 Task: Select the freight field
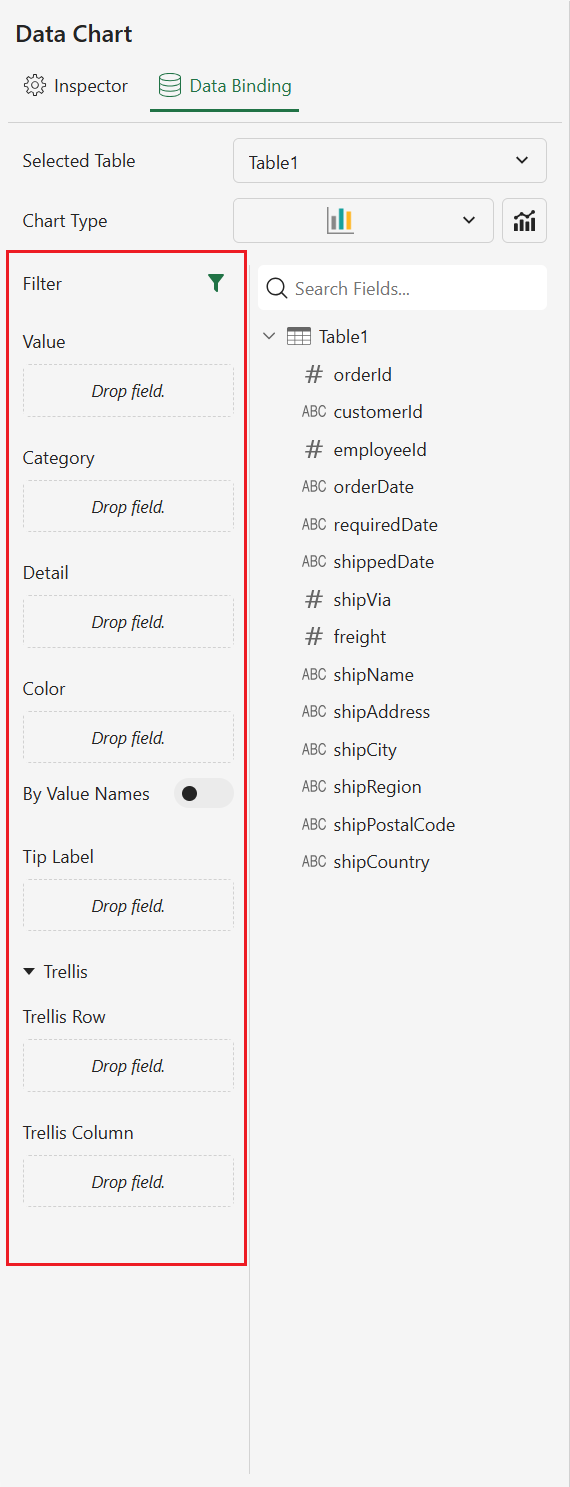click(x=359, y=637)
